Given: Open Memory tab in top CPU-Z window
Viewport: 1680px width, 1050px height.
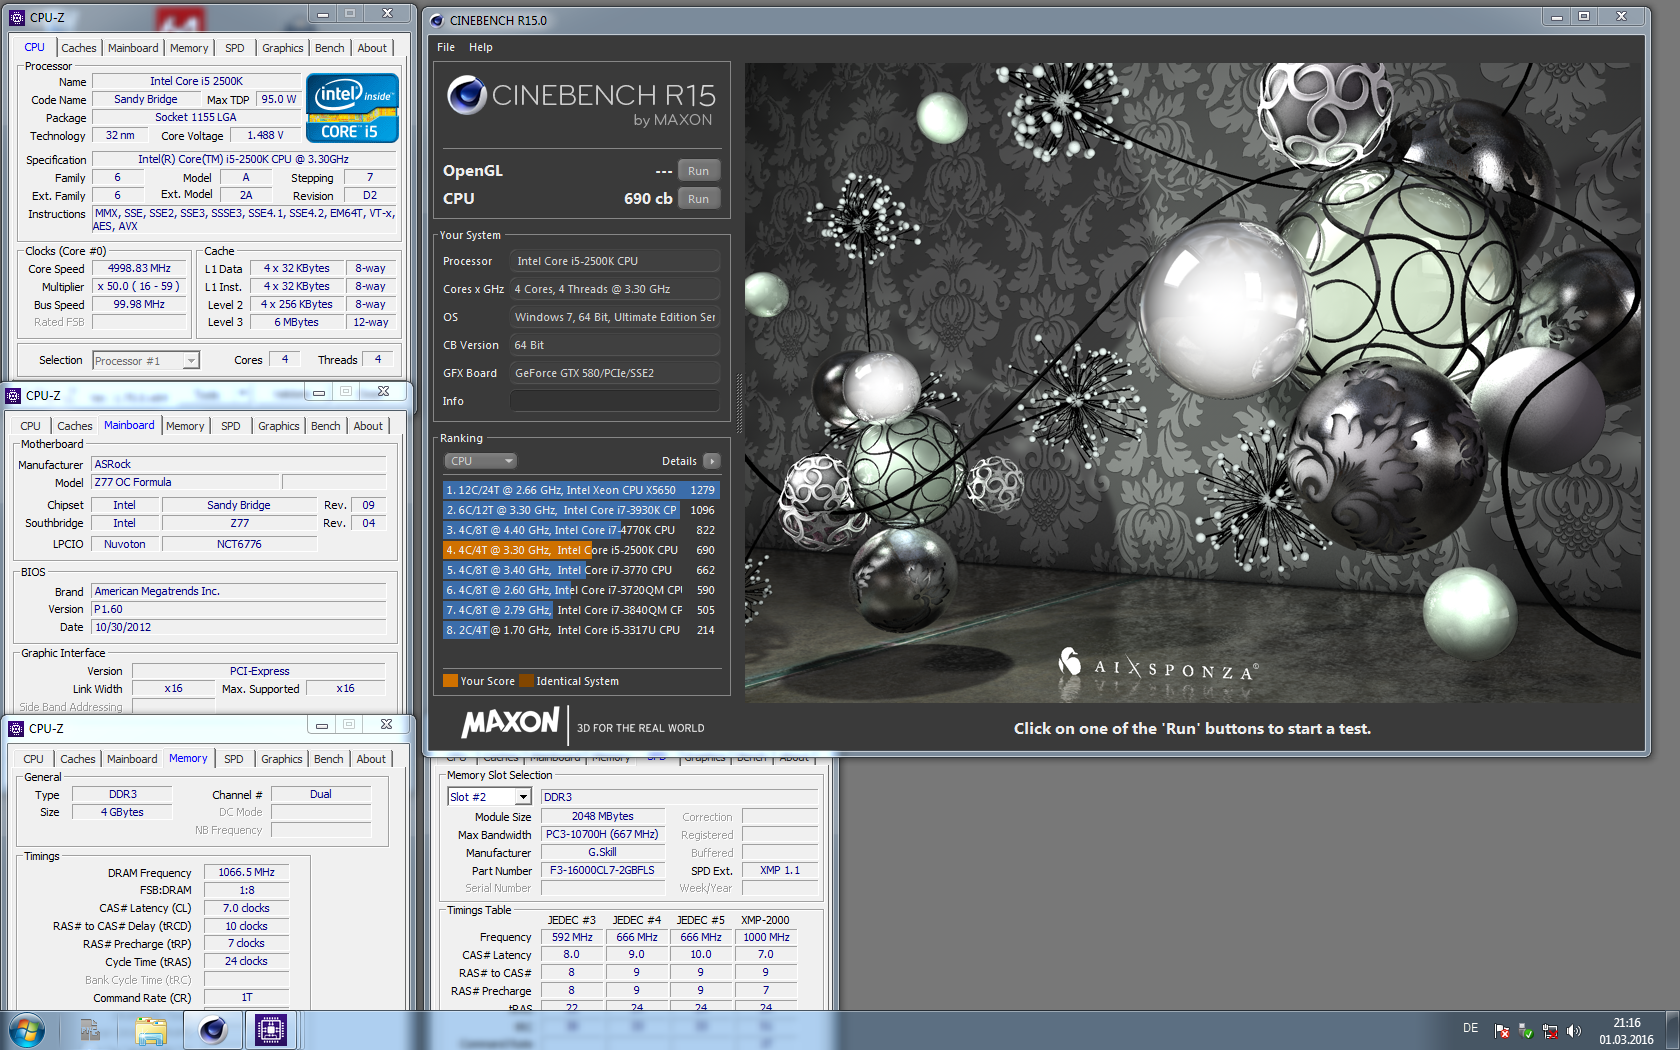Looking at the screenshot, I should pyautogui.click(x=189, y=48).
